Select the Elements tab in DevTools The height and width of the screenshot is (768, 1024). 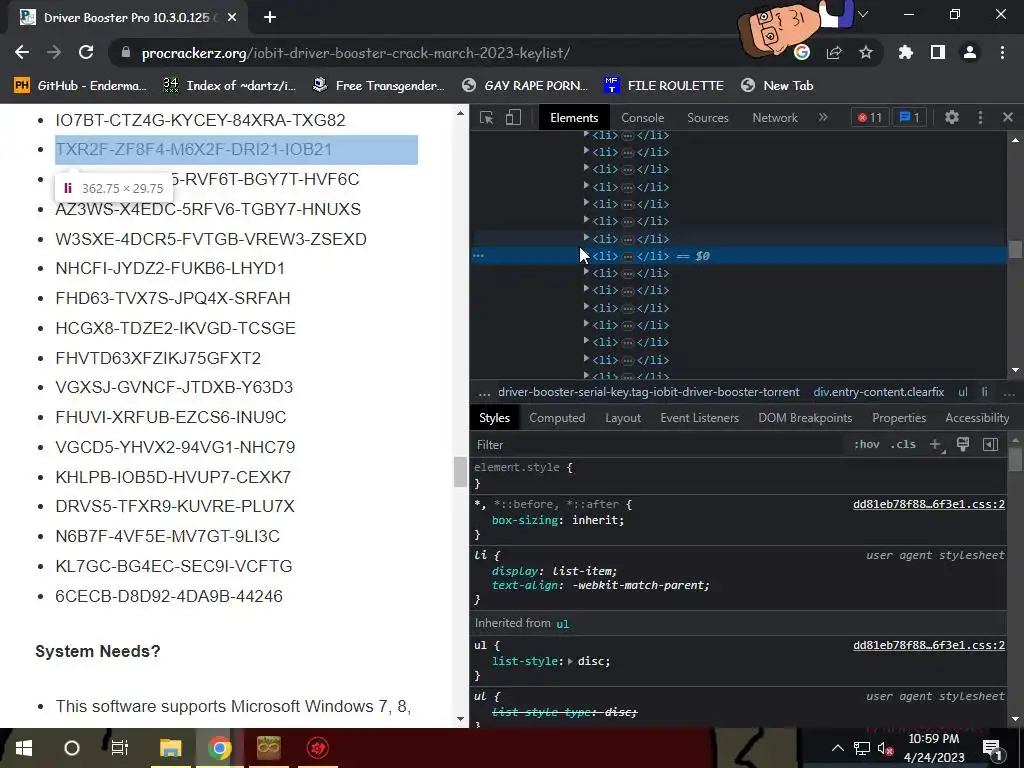pyautogui.click(x=574, y=118)
